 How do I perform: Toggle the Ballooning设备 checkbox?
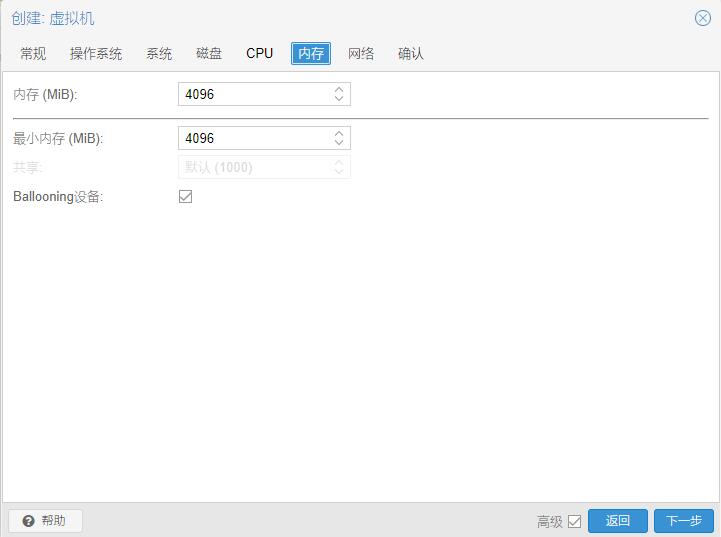185,197
